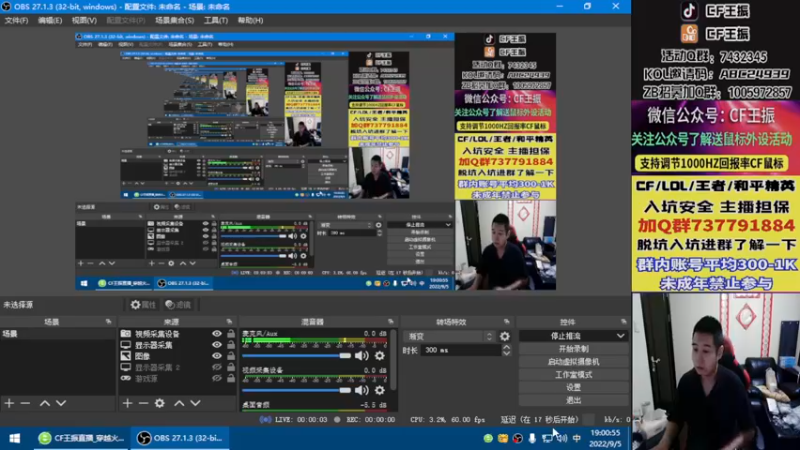
Task: Open the 场景集合(S) menu
Action: [174, 20]
